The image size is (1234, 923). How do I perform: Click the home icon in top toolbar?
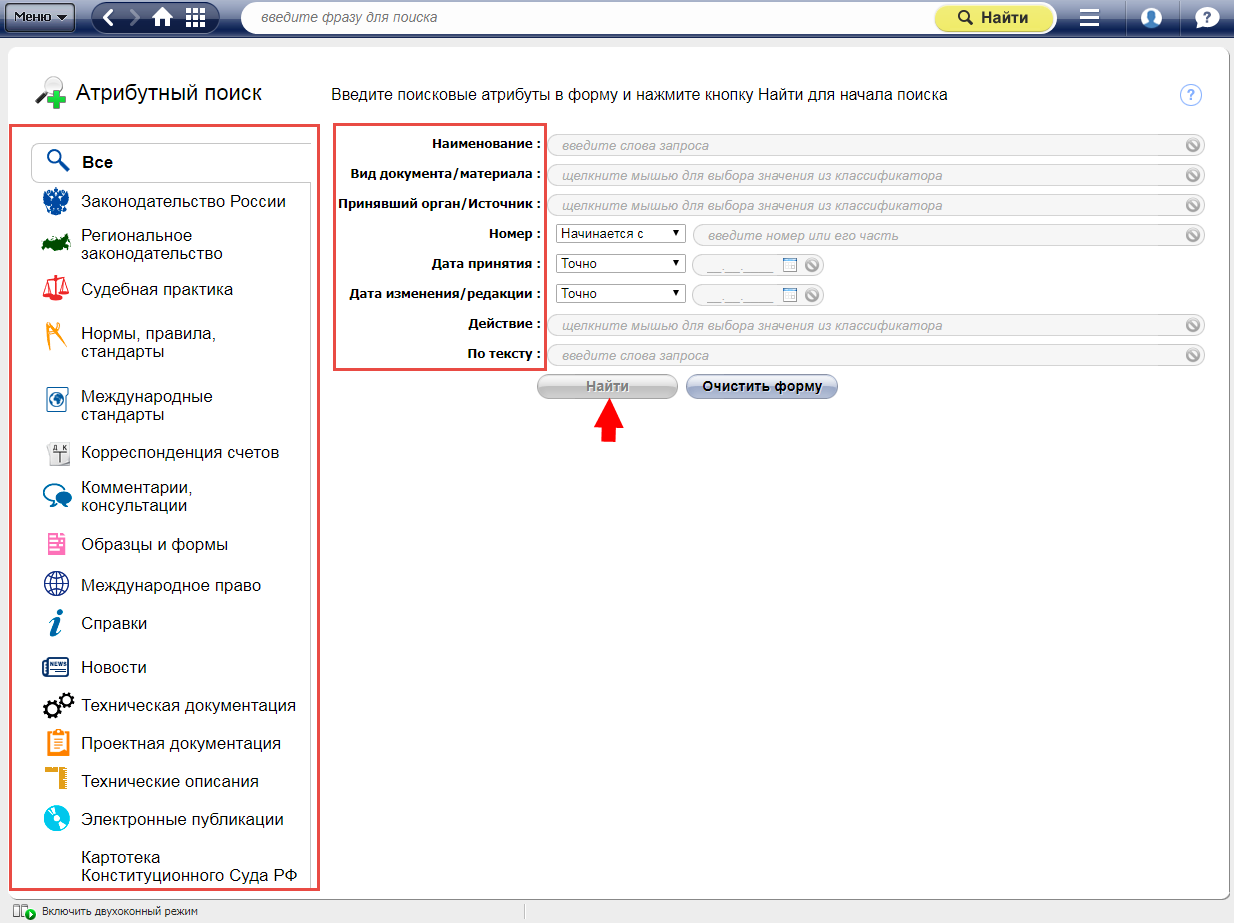click(162, 17)
